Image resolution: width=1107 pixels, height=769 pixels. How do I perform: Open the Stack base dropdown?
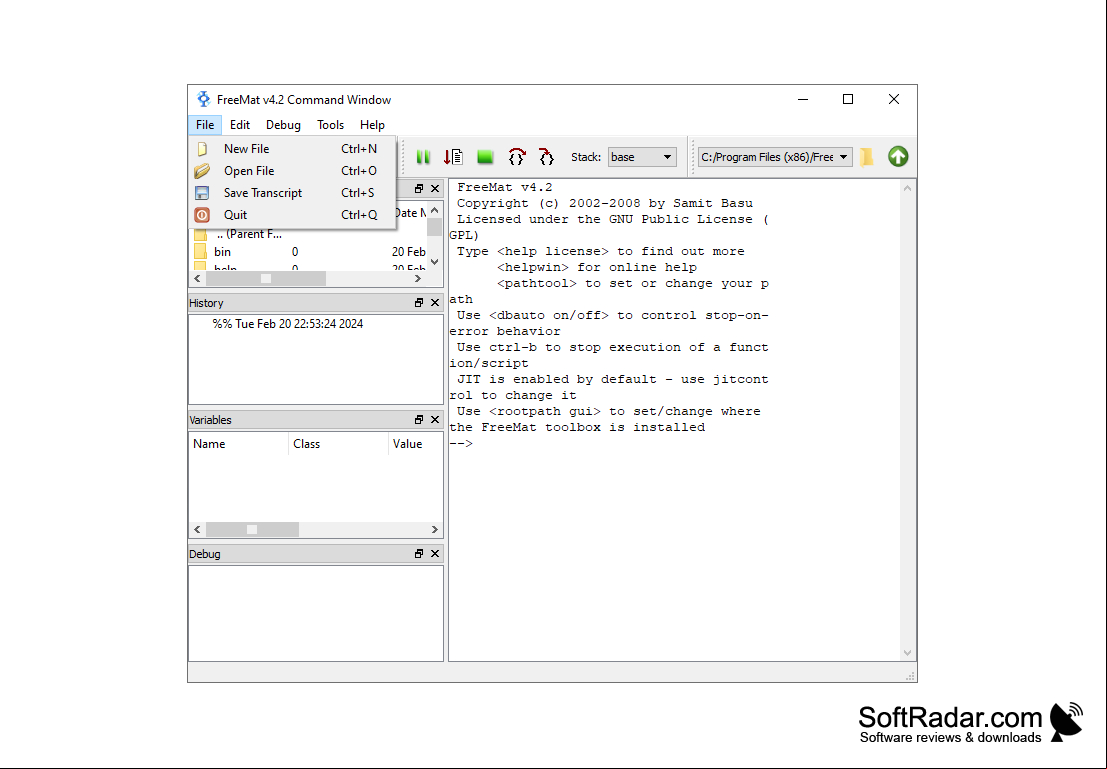642,157
